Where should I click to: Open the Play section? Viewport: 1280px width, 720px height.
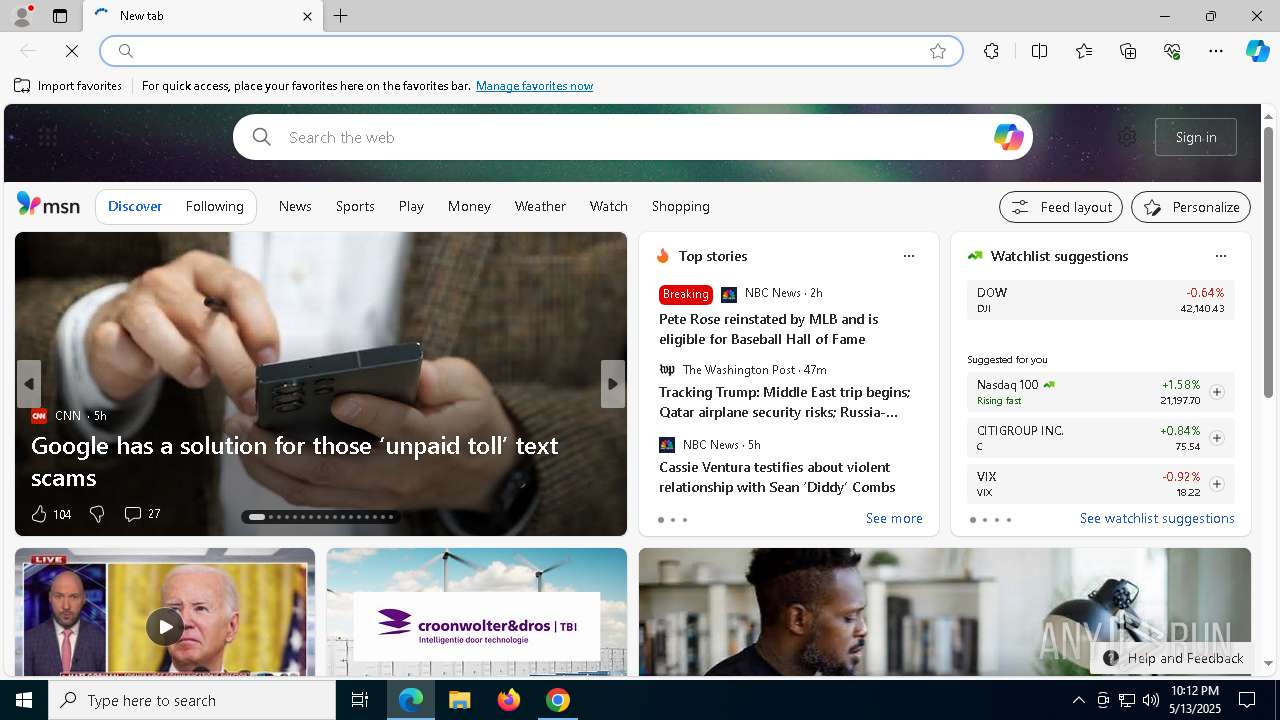point(411,206)
